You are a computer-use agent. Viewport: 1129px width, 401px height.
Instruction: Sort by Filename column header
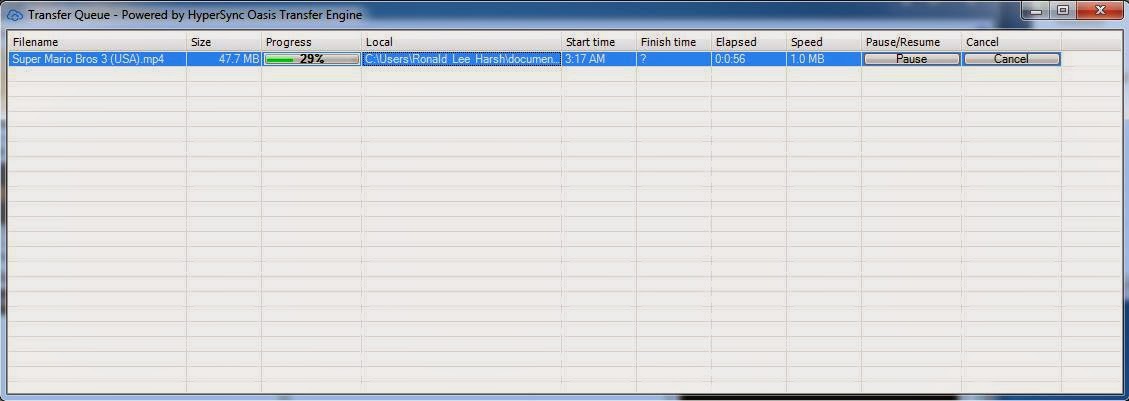(x=96, y=42)
